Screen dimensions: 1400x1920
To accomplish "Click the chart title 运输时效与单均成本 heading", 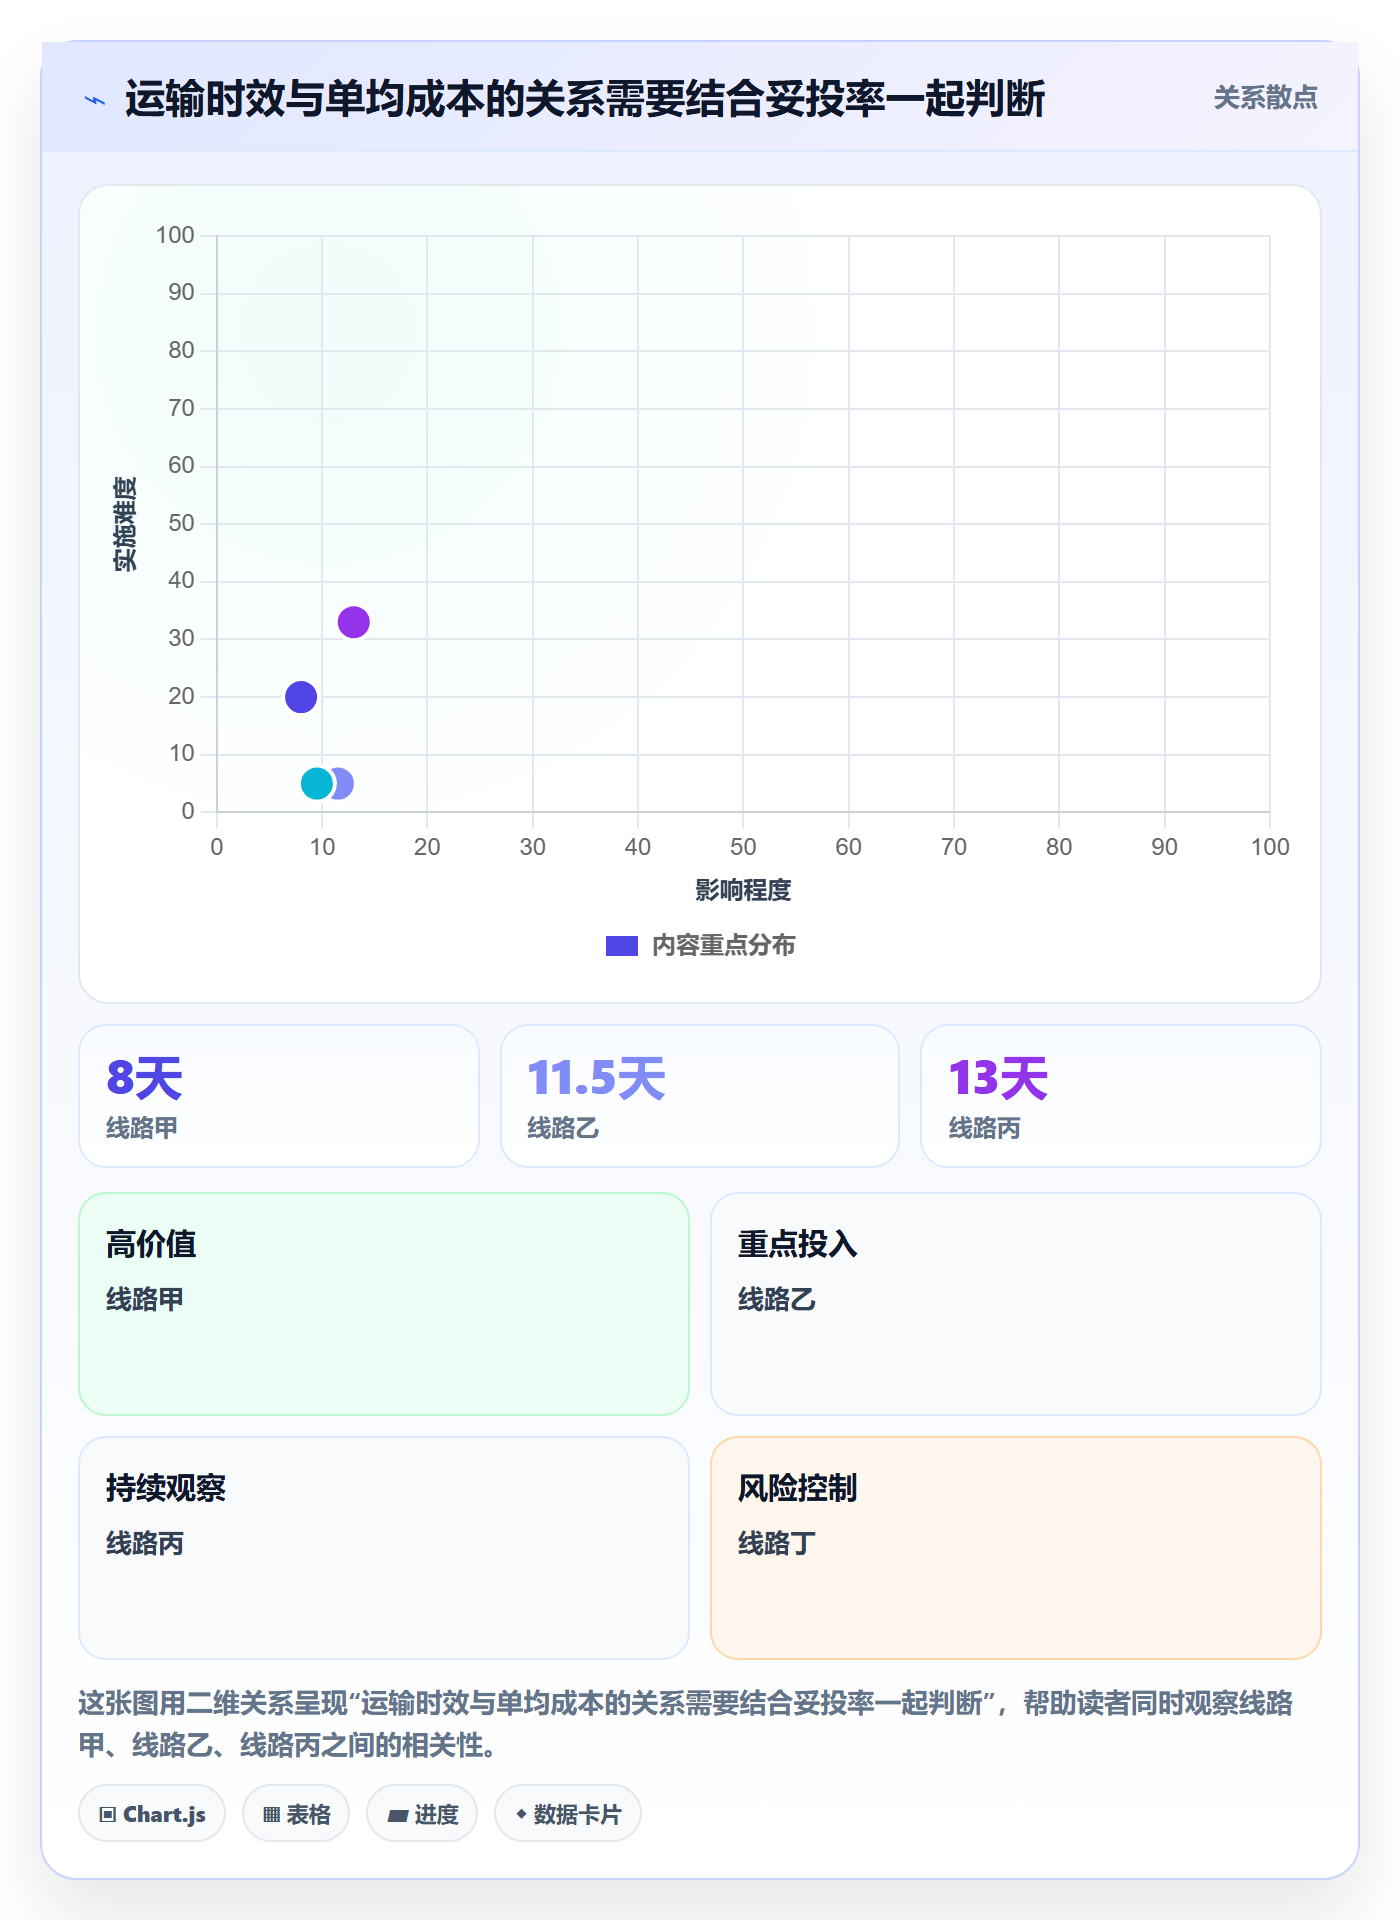I will (584, 99).
